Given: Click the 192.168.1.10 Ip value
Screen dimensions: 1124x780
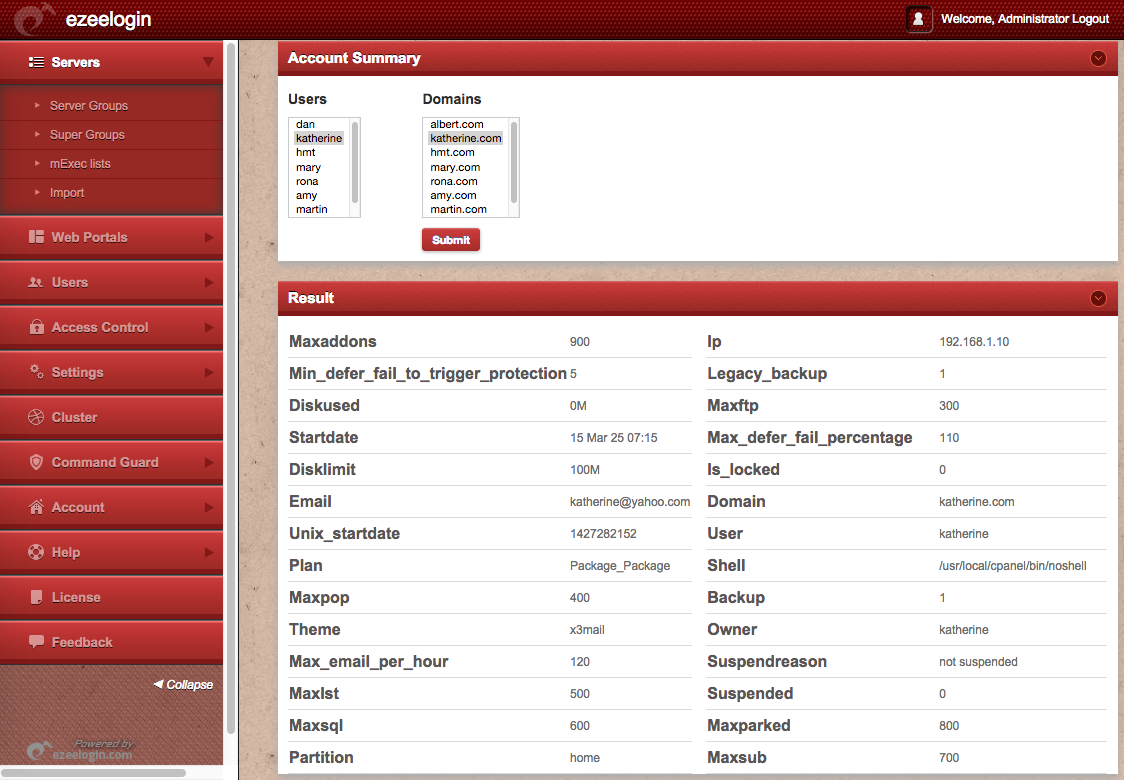Looking at the screenshot, I should click(x=974, y=342).
